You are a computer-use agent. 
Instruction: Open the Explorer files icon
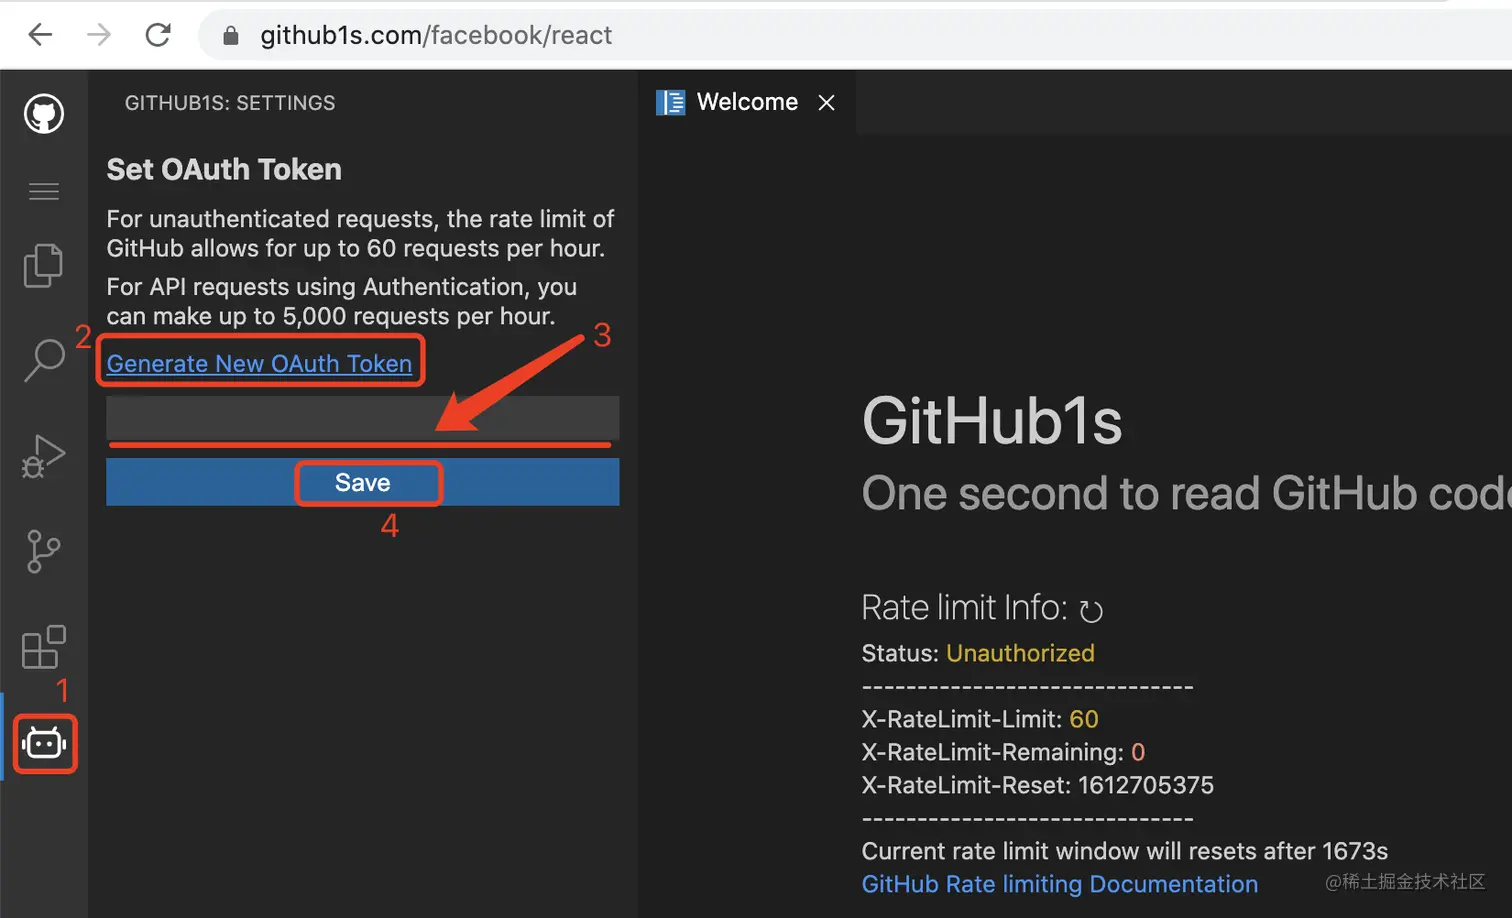click(x=43, y=265)
